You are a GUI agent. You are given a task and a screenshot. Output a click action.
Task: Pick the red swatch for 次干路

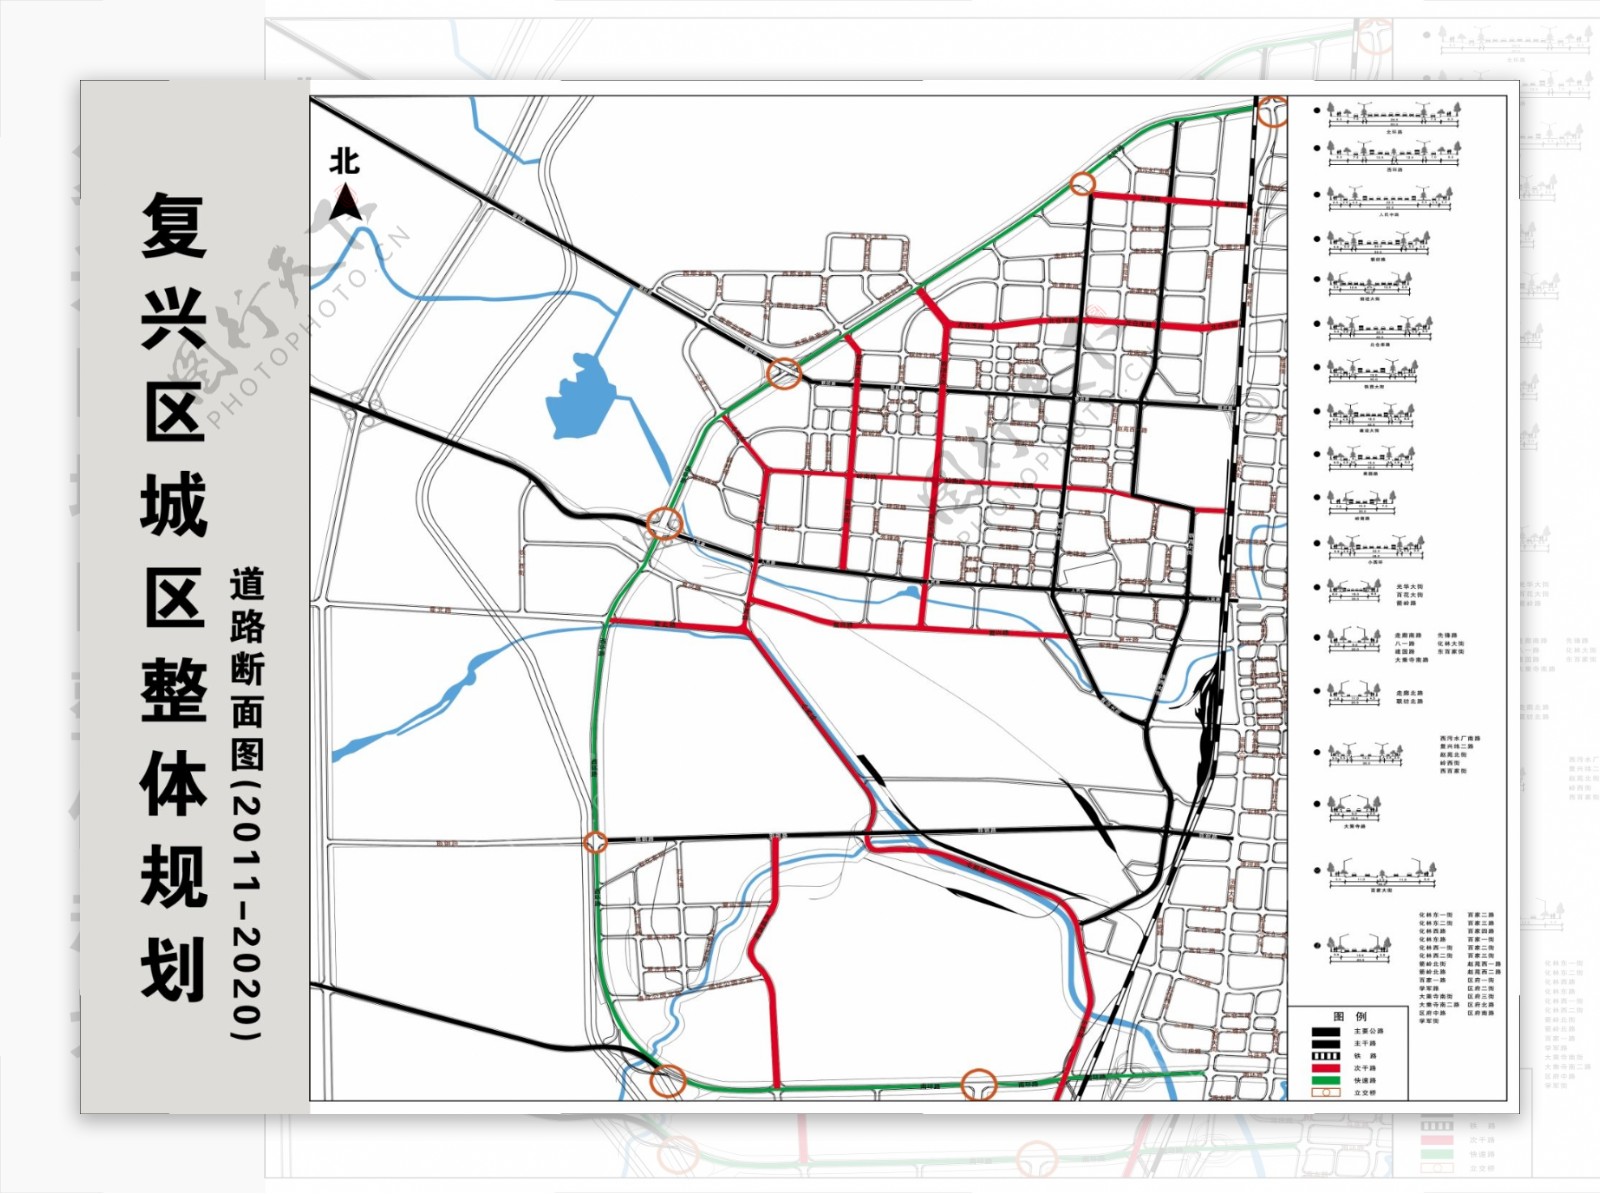[1325, 1068]
